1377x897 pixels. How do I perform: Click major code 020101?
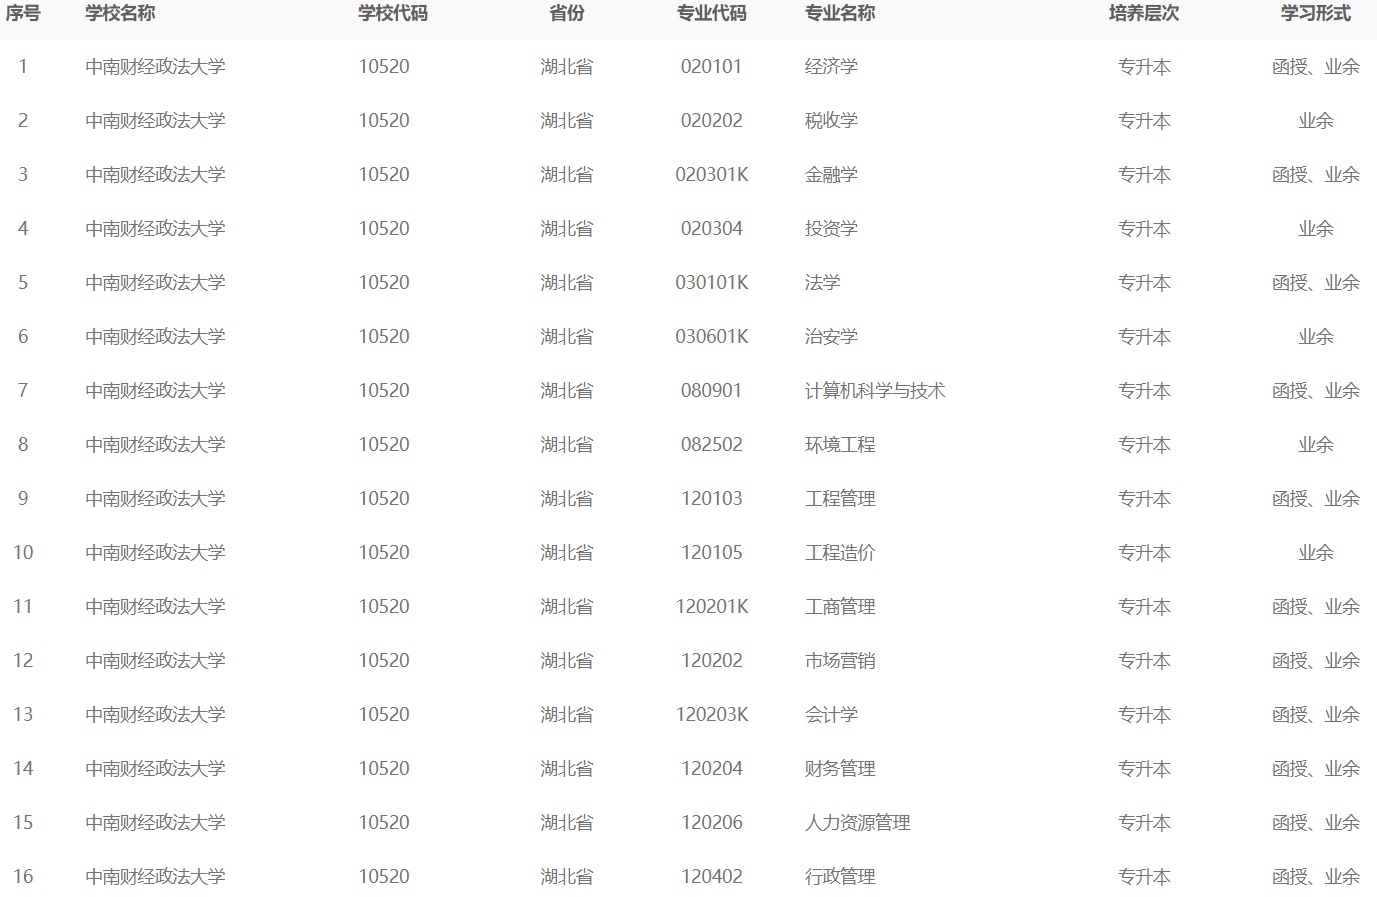[712, 67]
